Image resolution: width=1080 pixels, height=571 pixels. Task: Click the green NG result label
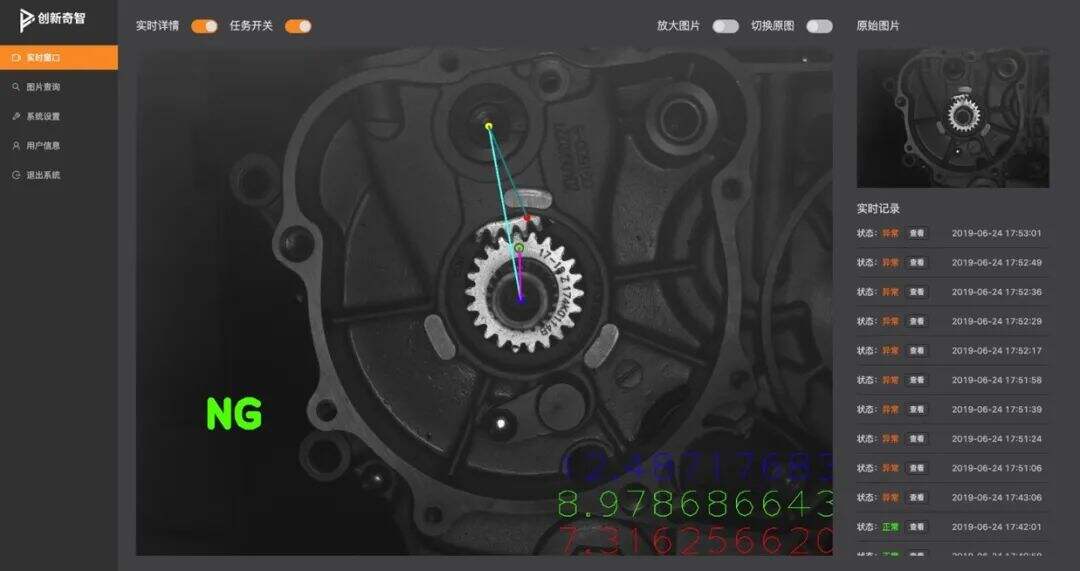point(234,413)
